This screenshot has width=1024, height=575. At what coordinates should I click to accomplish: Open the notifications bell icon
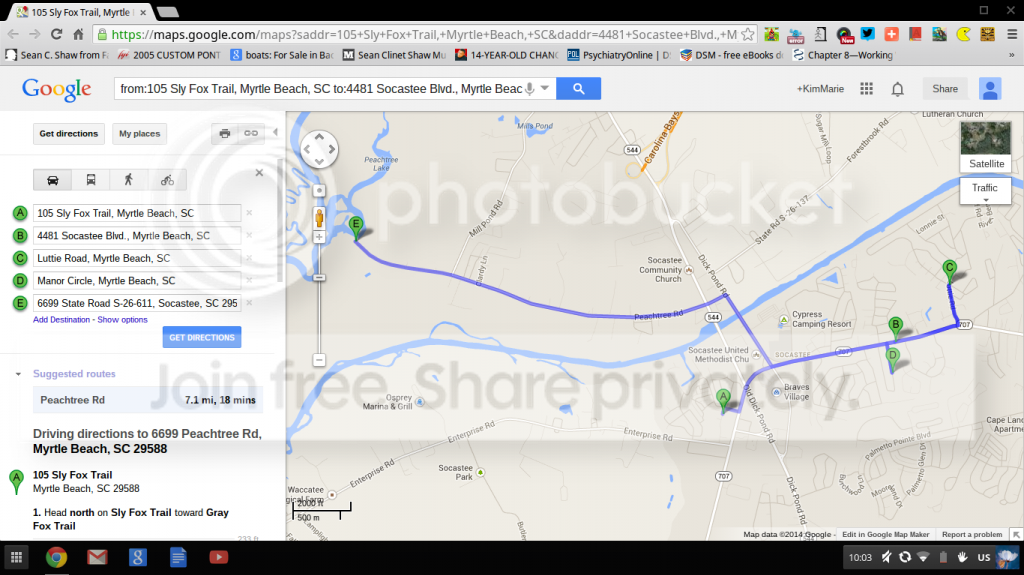coord(898,89)
